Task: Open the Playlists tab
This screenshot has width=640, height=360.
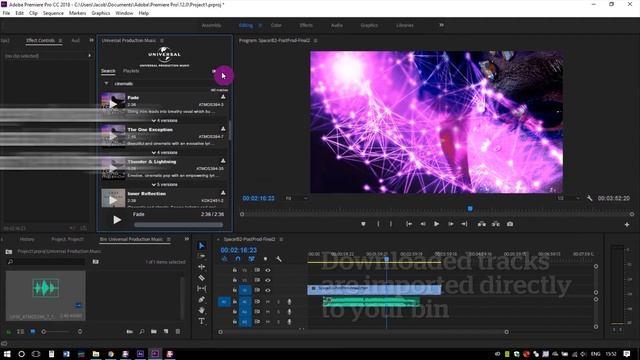Action: [131, 71]
